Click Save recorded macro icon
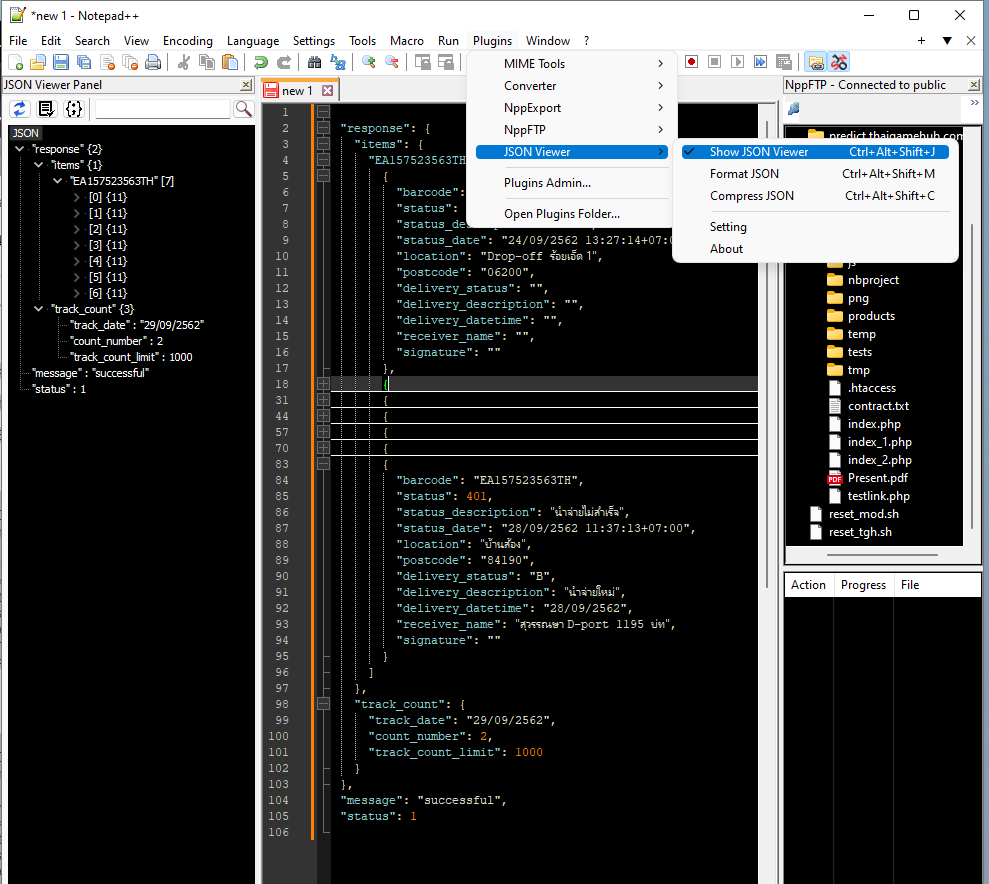Screen dimensions: 989x884 (783, 62)
